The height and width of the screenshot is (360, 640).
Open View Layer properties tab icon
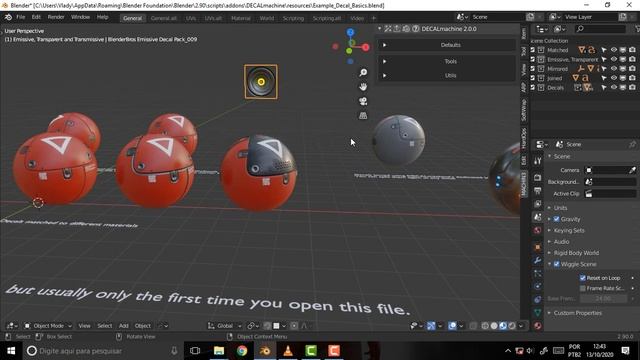(538, 204)
